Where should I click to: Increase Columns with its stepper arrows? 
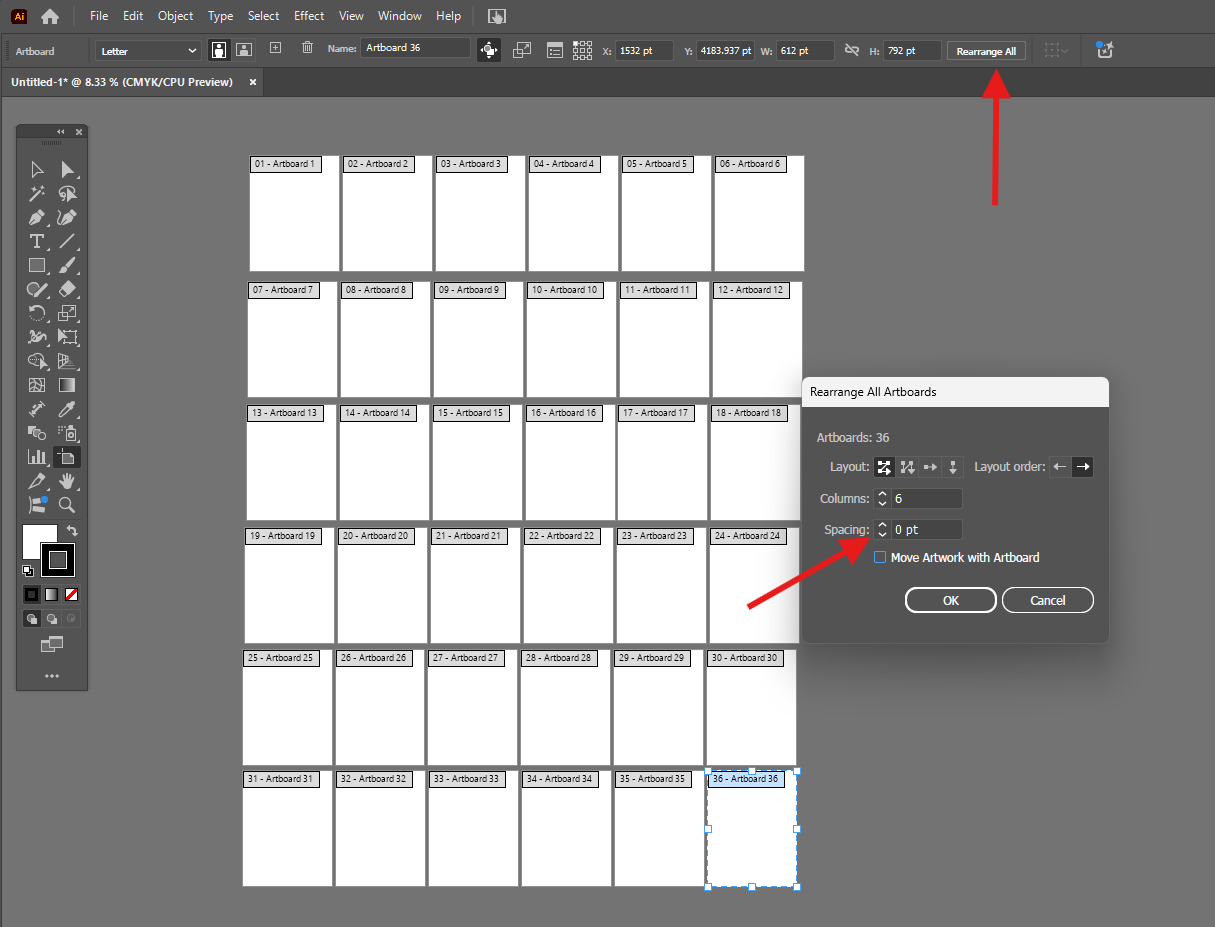click(x=881, y=494)
